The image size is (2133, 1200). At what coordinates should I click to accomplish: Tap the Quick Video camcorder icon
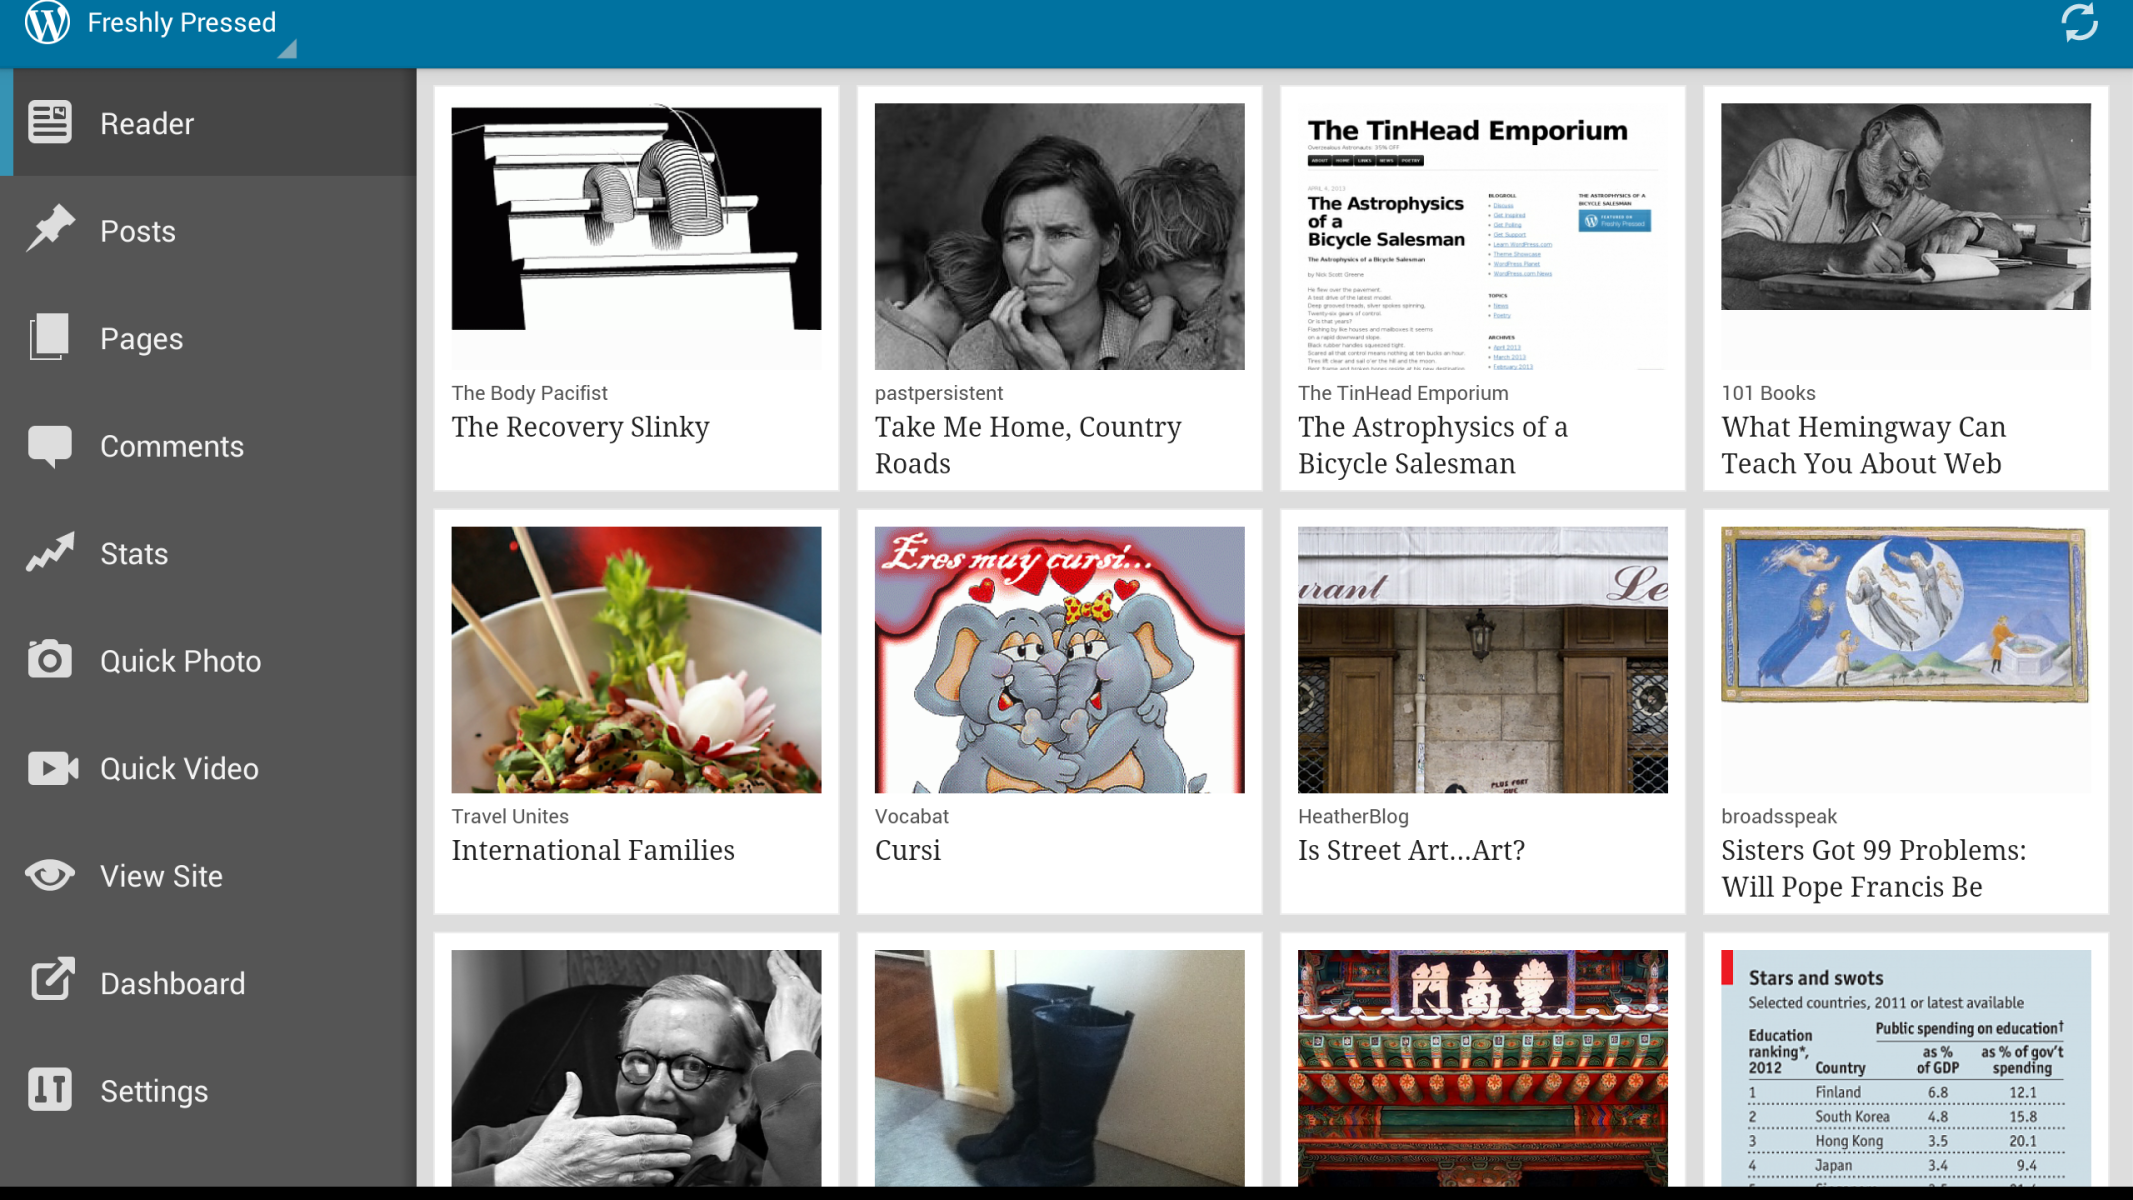52,768
